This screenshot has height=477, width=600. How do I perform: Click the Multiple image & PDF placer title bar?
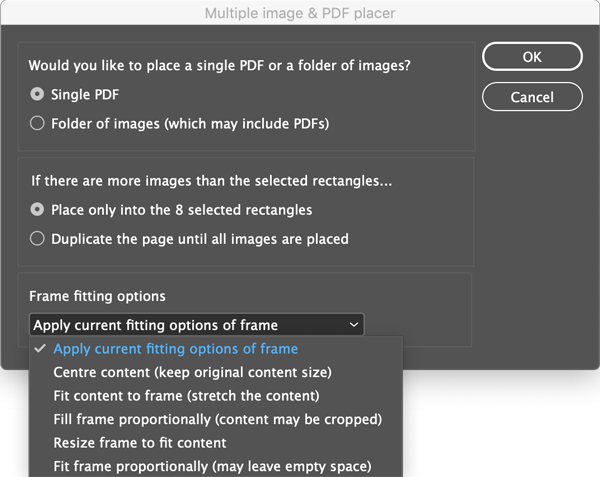click(x=300, y=13)
